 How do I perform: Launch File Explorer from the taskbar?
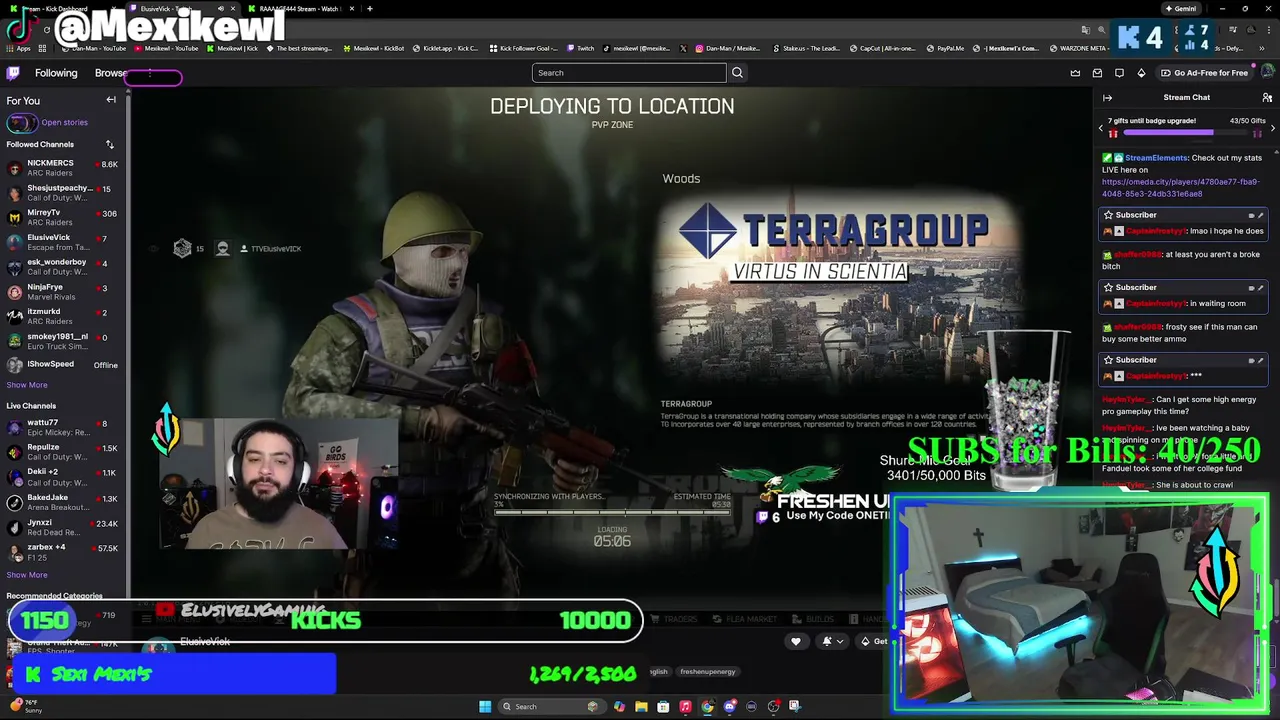click(641, 707)
